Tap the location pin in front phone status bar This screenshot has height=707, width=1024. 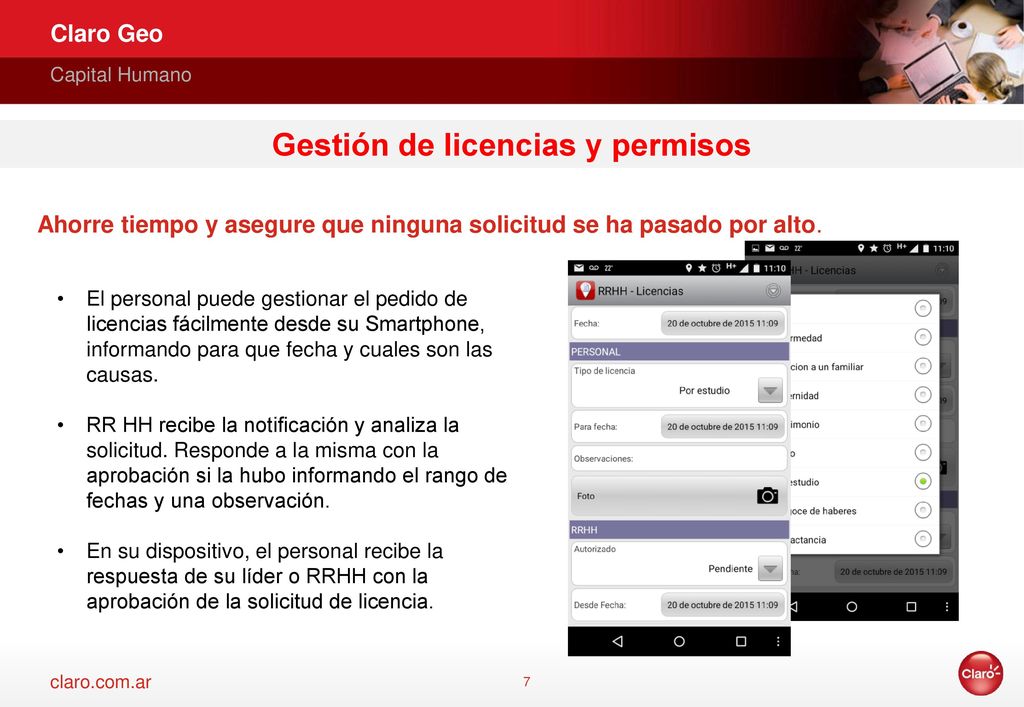point(688,268)
